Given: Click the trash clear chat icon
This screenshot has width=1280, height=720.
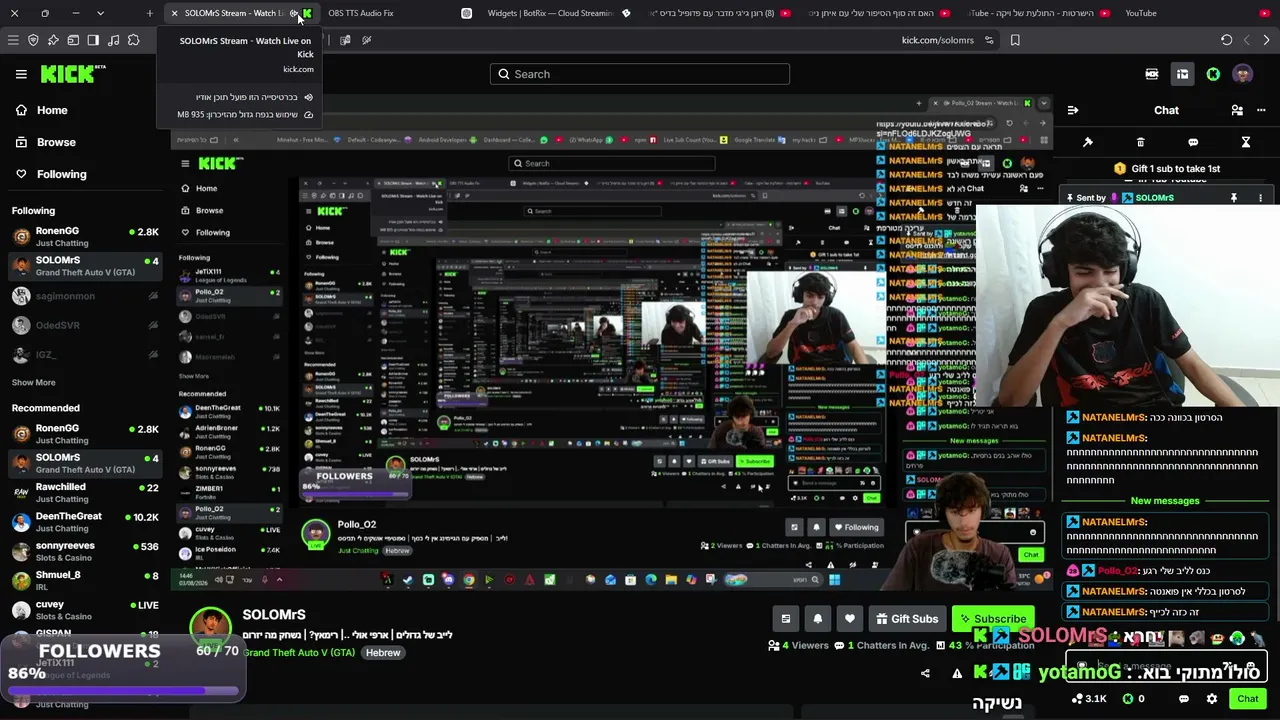Looking at the screenshot, I should point(1141,142).
